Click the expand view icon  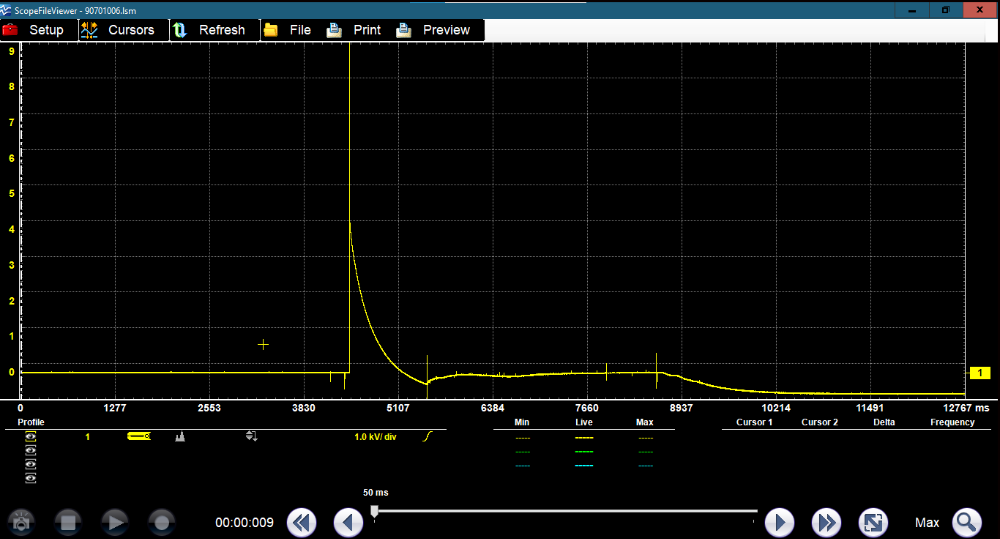coord(873,522)
